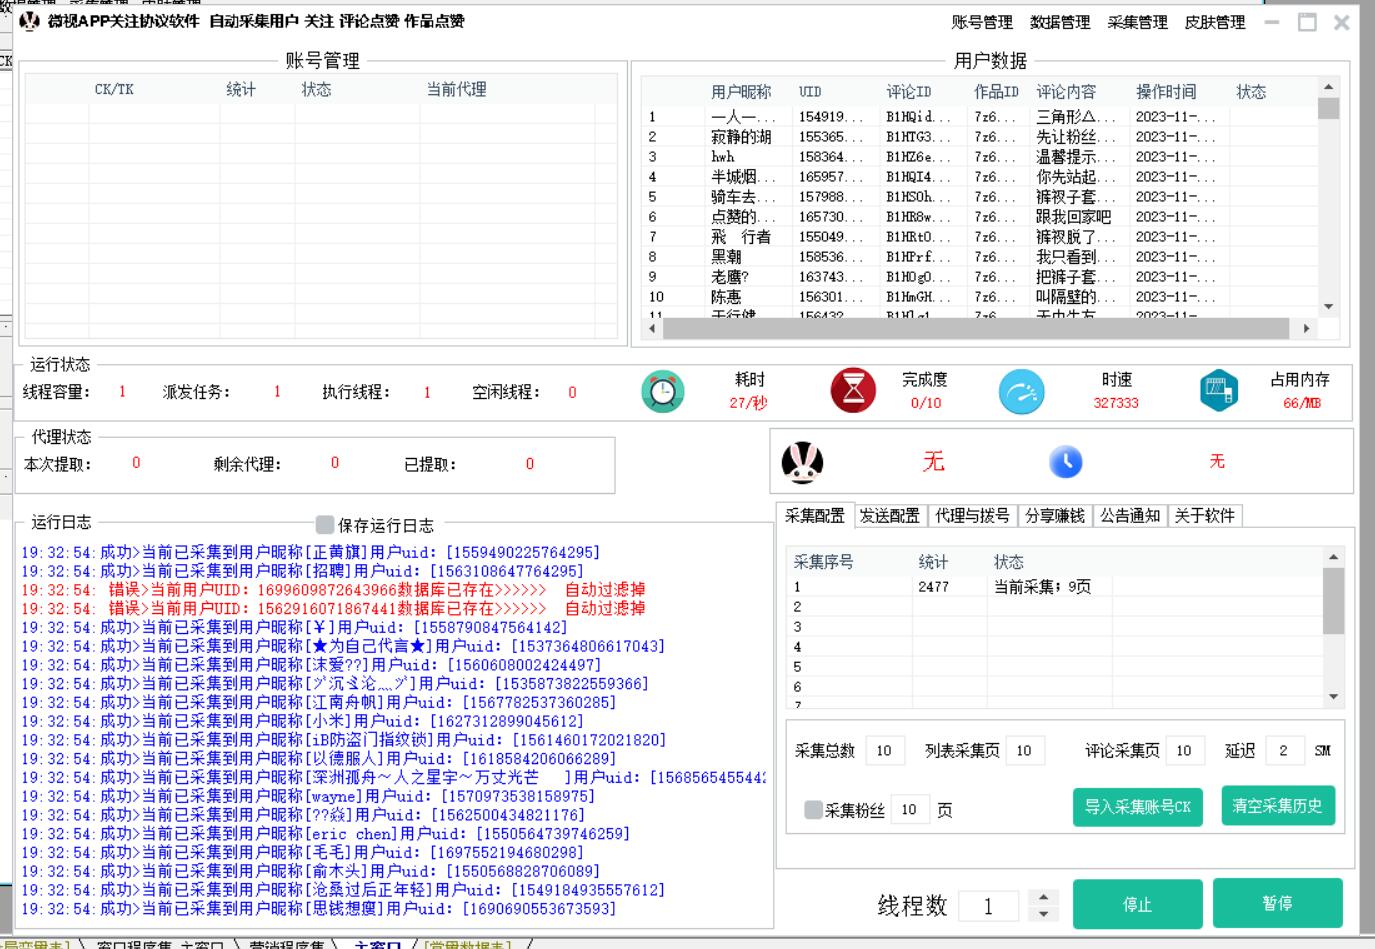1375x949 pixels.
Task: Click the rabbit avatar icon
Action: pos(802,462)
